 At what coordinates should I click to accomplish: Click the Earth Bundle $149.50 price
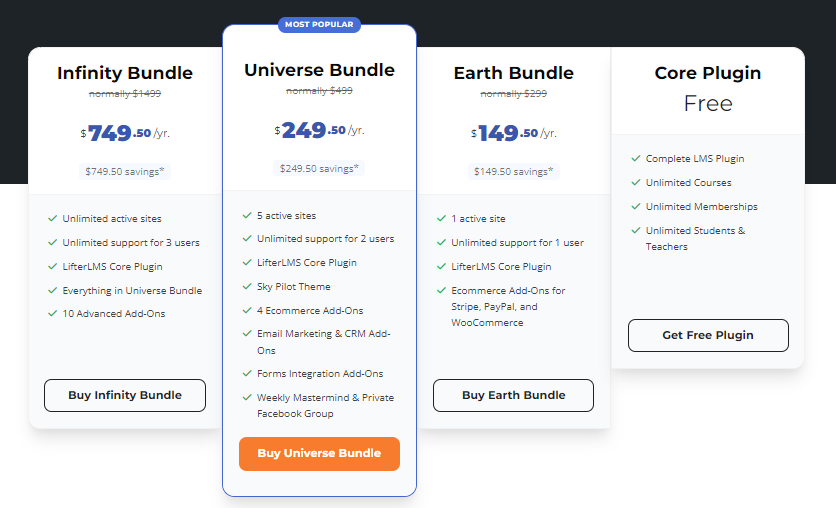click(x=513, y=132)
